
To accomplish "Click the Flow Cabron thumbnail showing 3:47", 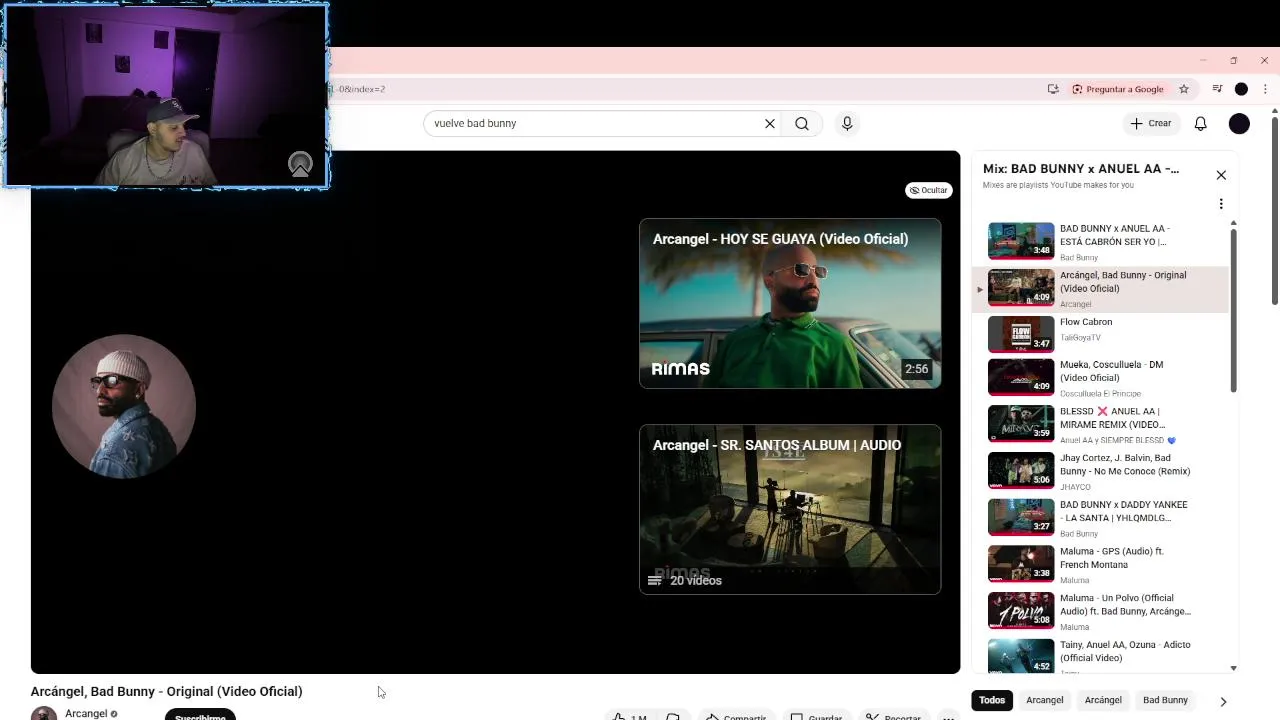I will coord(1021,334).
